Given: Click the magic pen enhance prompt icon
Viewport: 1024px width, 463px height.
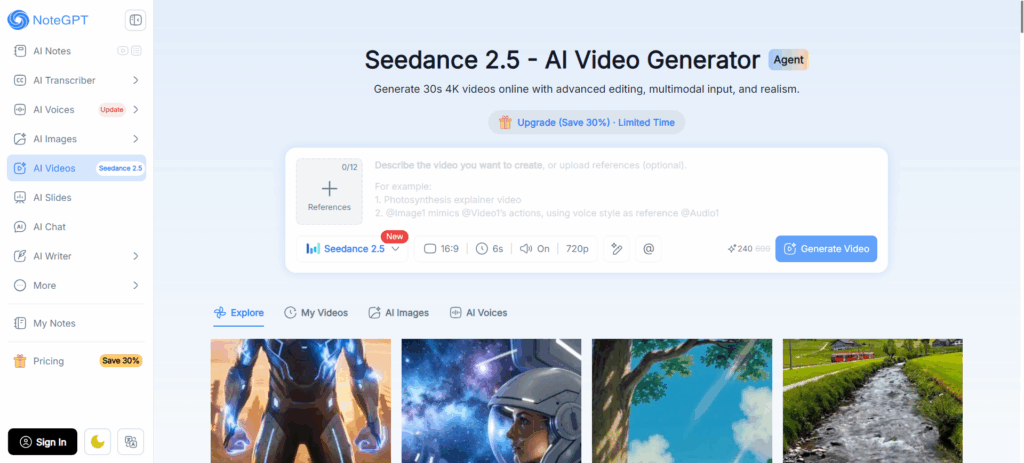Looking at the screenshot, I should tap(616, 249).
